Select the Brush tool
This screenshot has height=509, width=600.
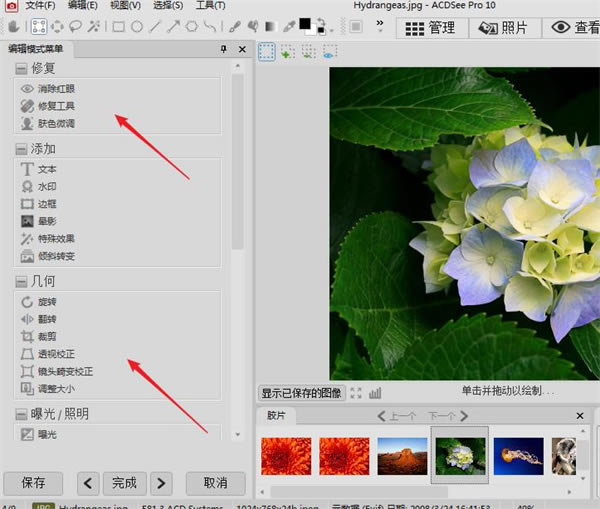[x=235, y=26]
